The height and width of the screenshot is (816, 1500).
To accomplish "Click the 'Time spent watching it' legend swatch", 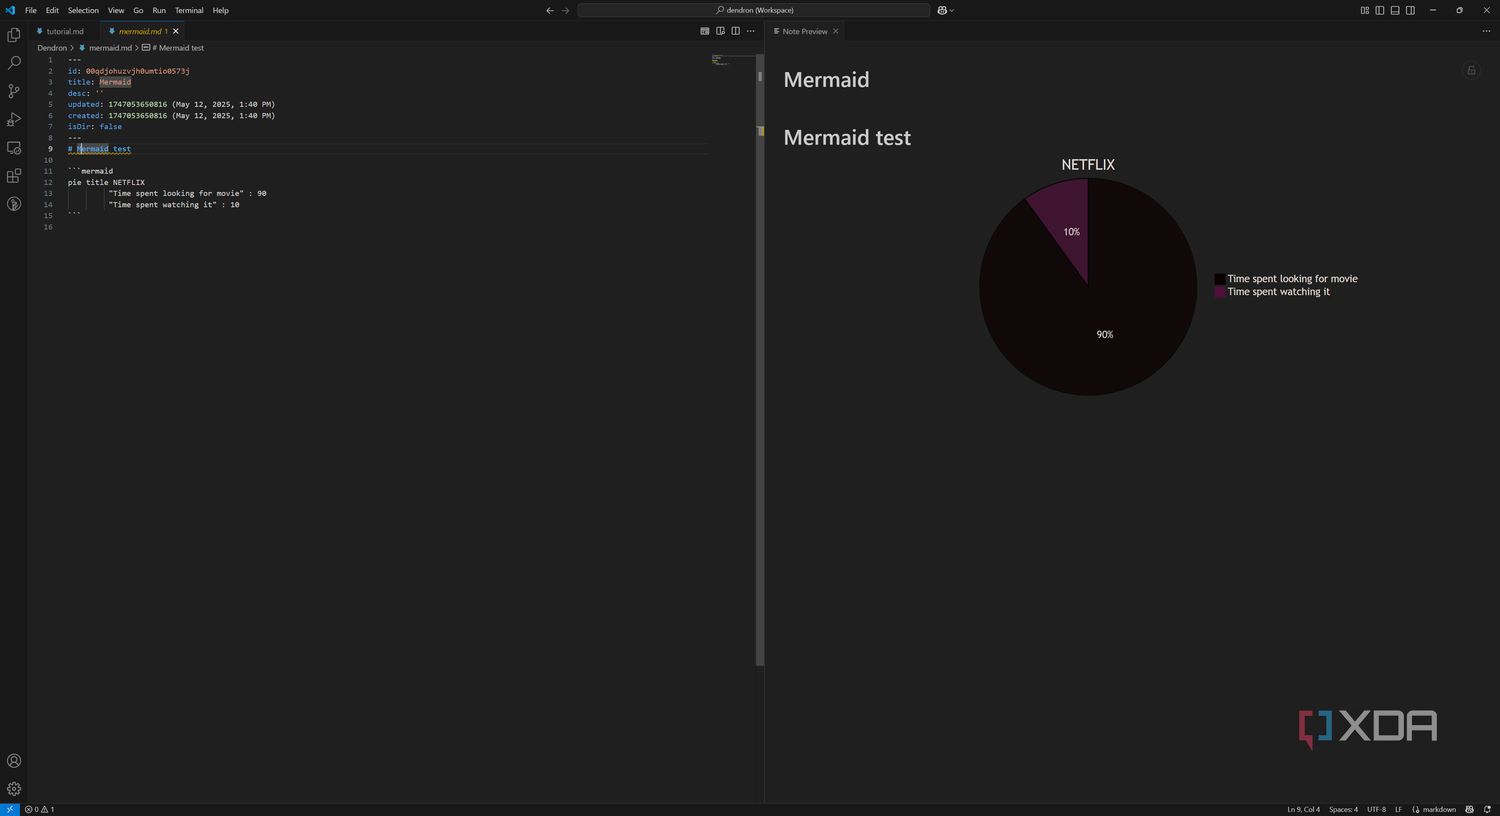I will [1220, 292].
